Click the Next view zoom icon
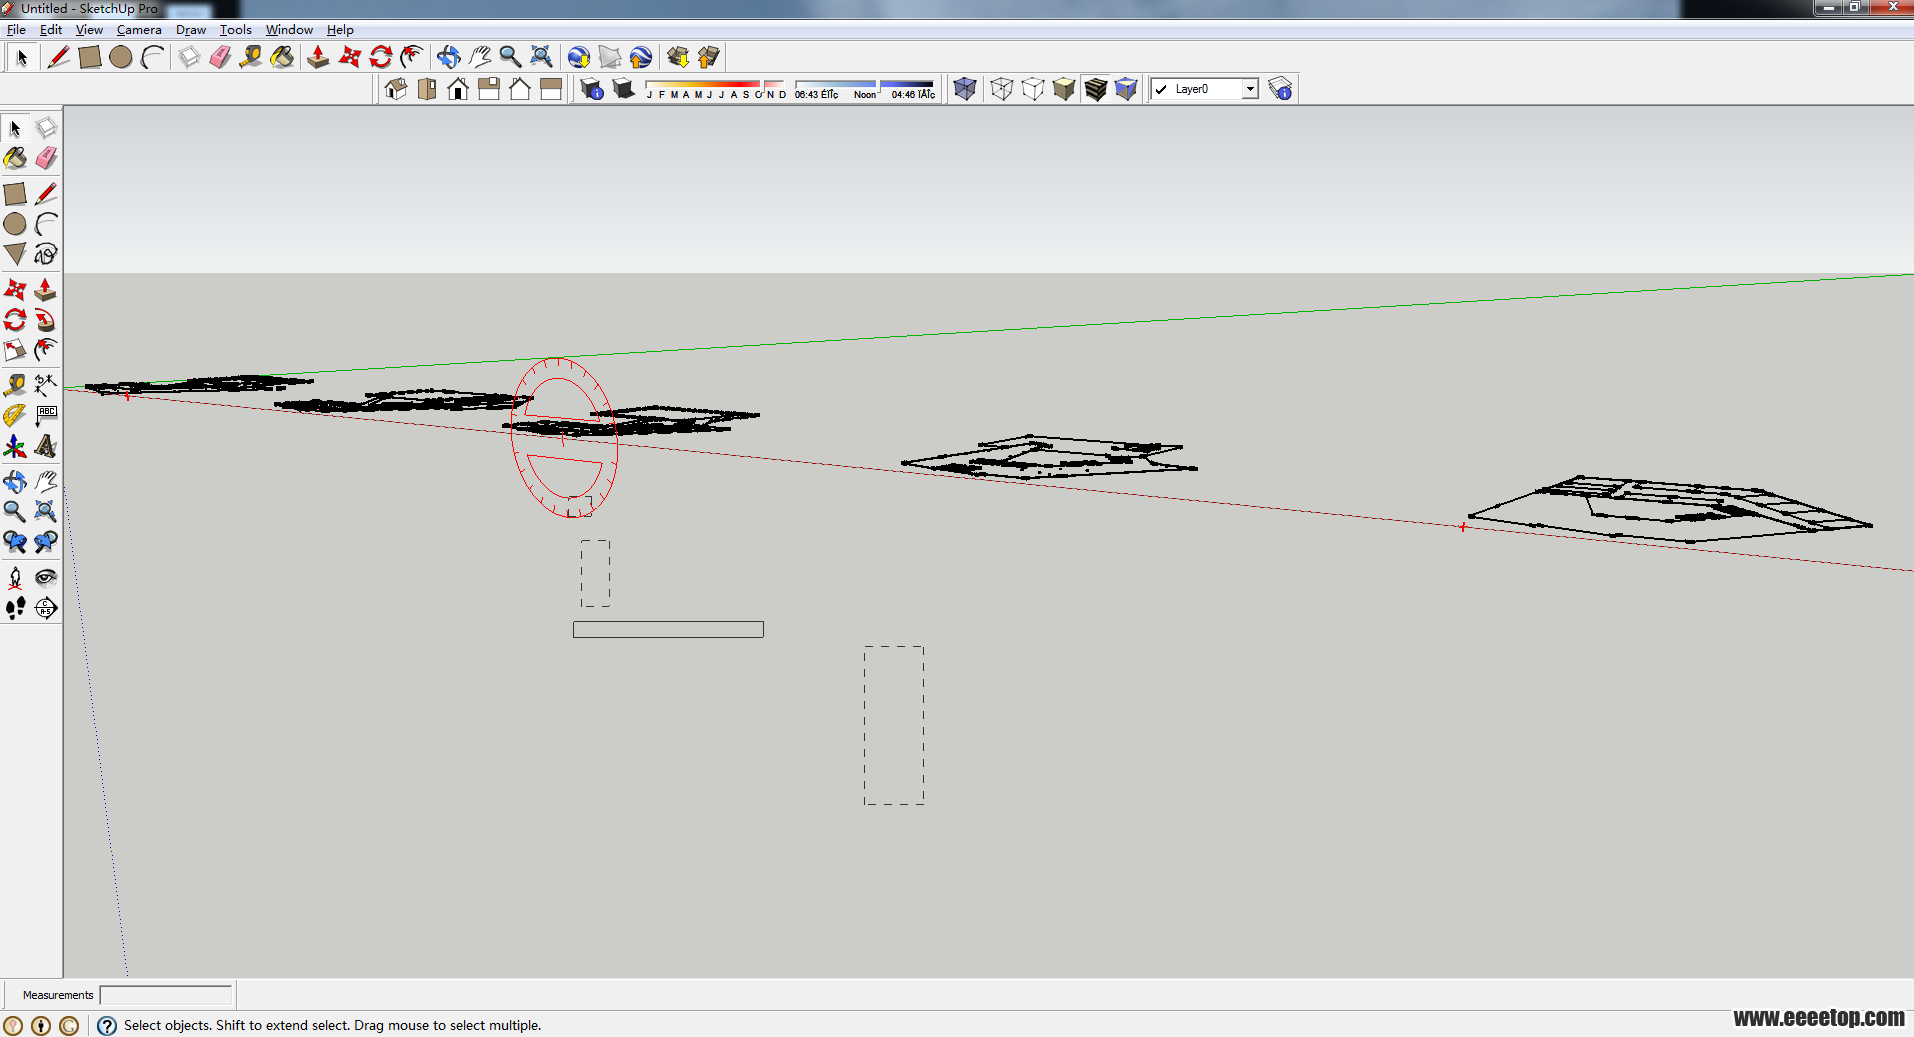Screen dimensions: 1914x1037 (x=46, y=542)
